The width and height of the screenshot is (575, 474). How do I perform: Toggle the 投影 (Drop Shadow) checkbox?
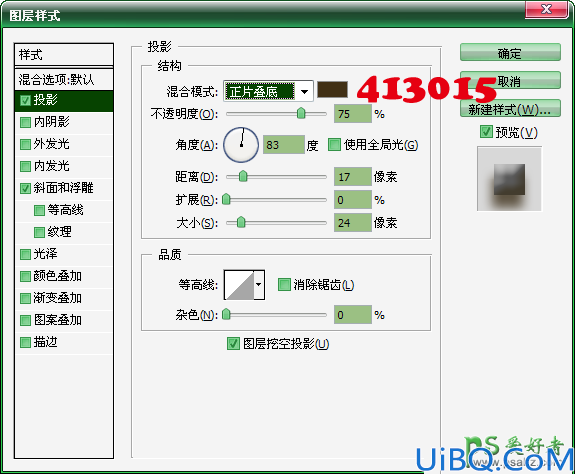(25, 100)
